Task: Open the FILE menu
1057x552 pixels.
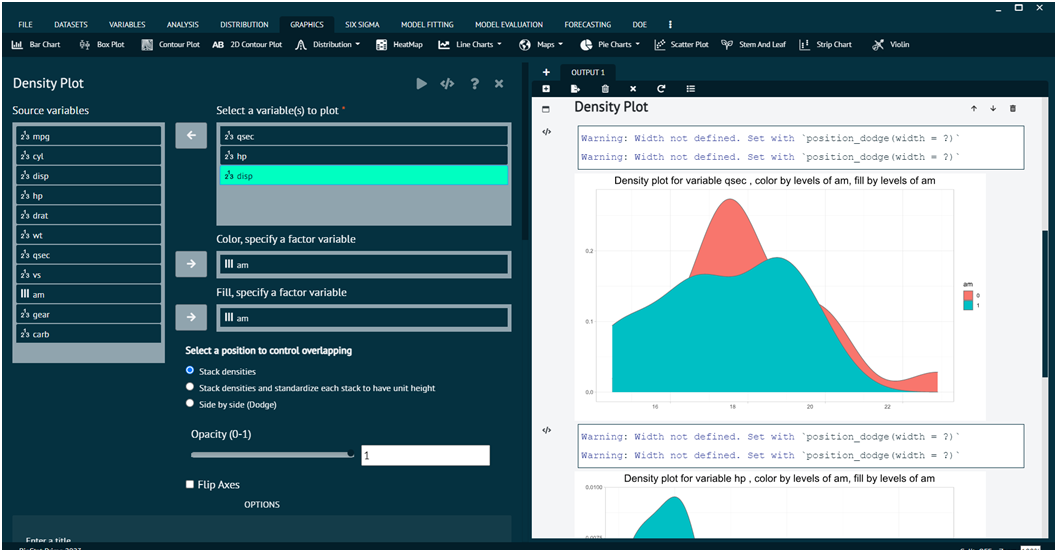Action: [x=26, y=24]
